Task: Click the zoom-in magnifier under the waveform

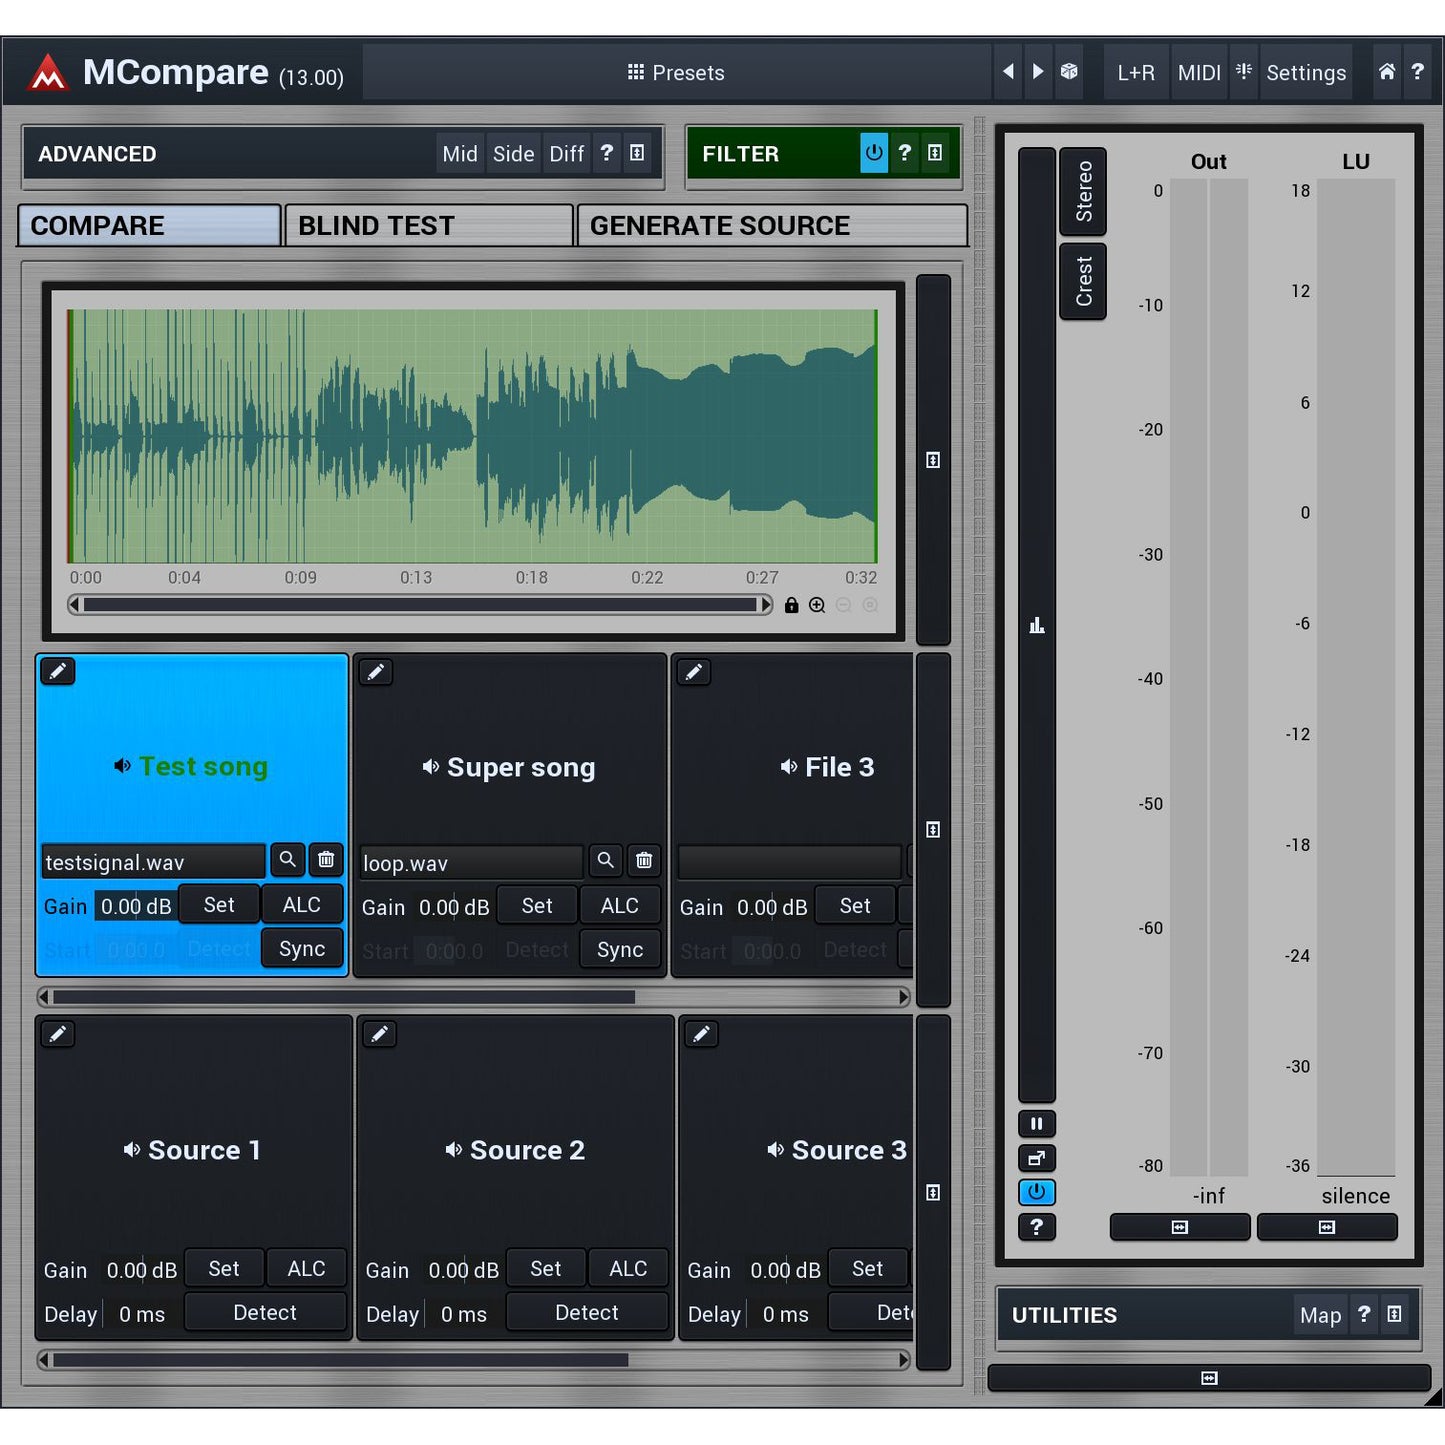Action: (817, 605)
